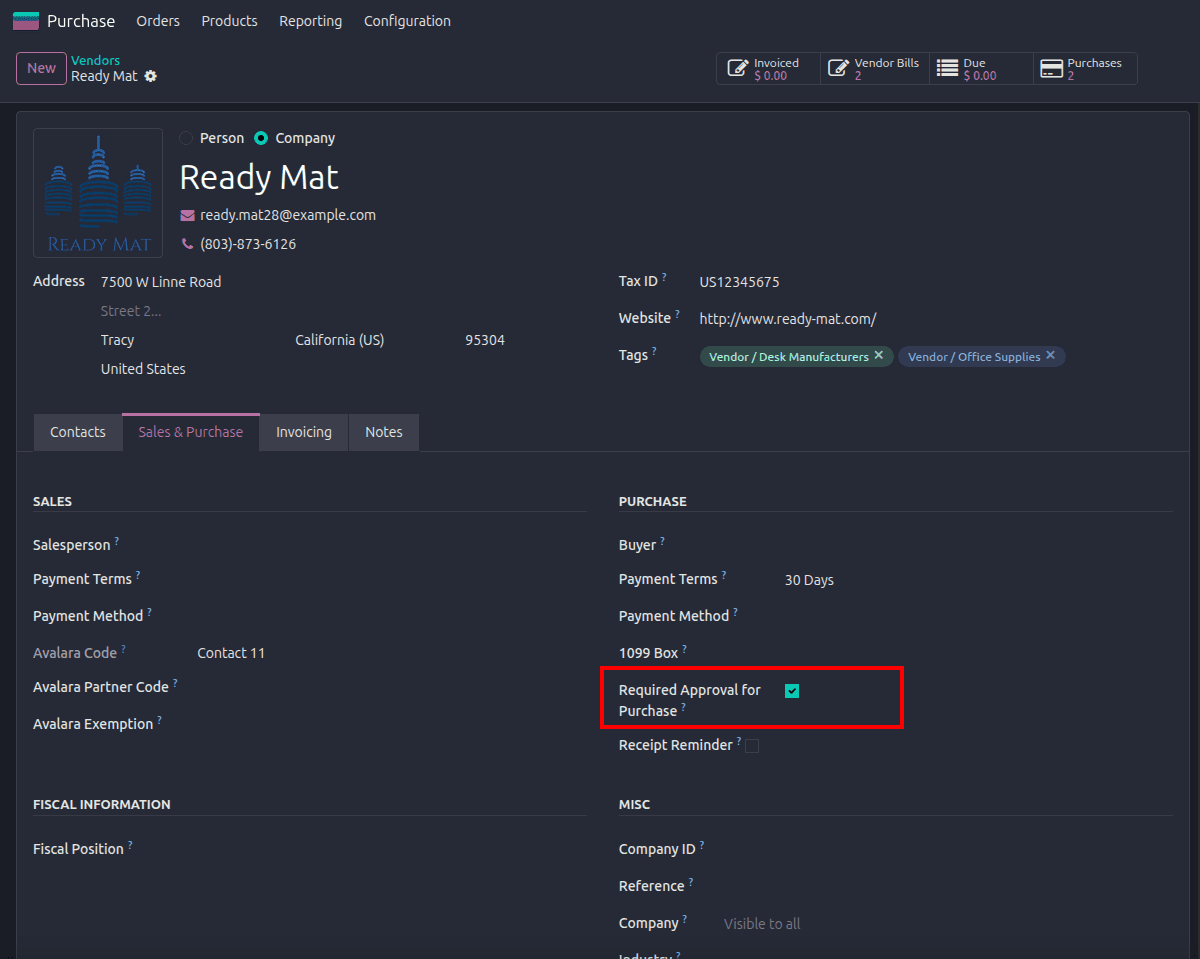This screenshot has height=959, width=1200.
Task: Open the Purchase app home icon
Action: [x=26, y=21]
